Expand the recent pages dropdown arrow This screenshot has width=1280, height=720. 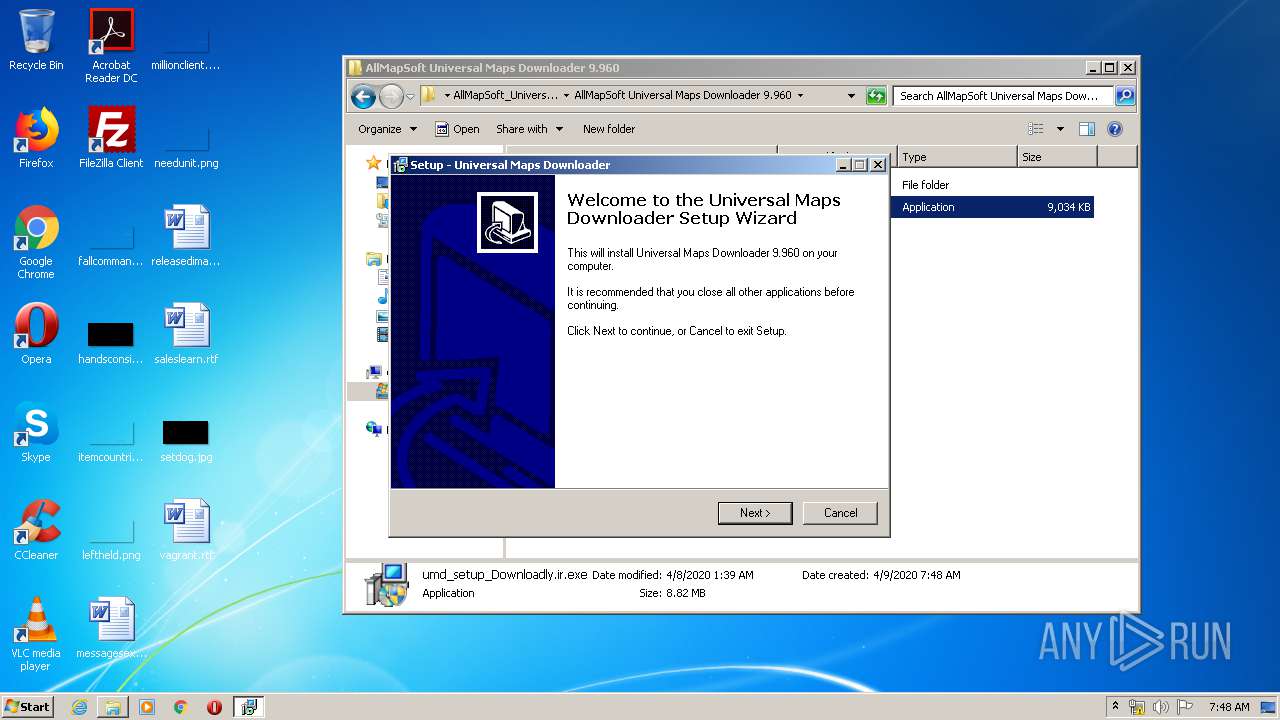pos(410,97)
